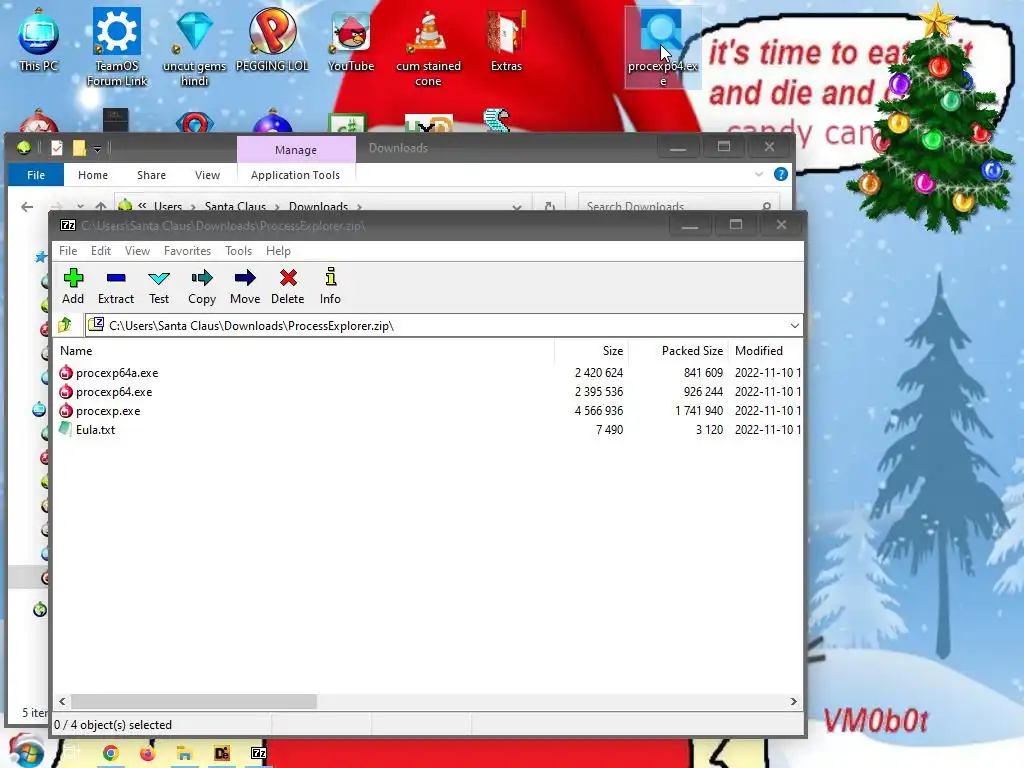Open the Help menu in 7-Zip
This screenshot has width=1024, height=768.
[278, 251]
